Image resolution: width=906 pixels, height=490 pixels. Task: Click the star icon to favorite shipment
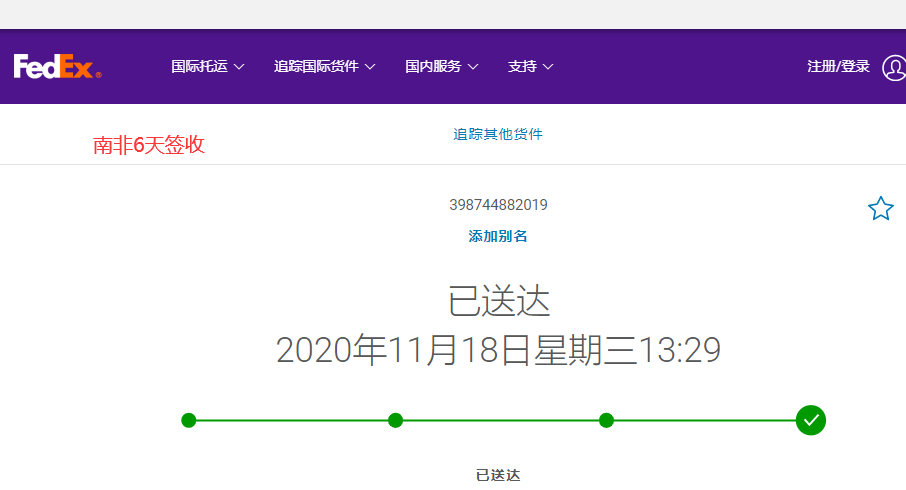[880, 209]
